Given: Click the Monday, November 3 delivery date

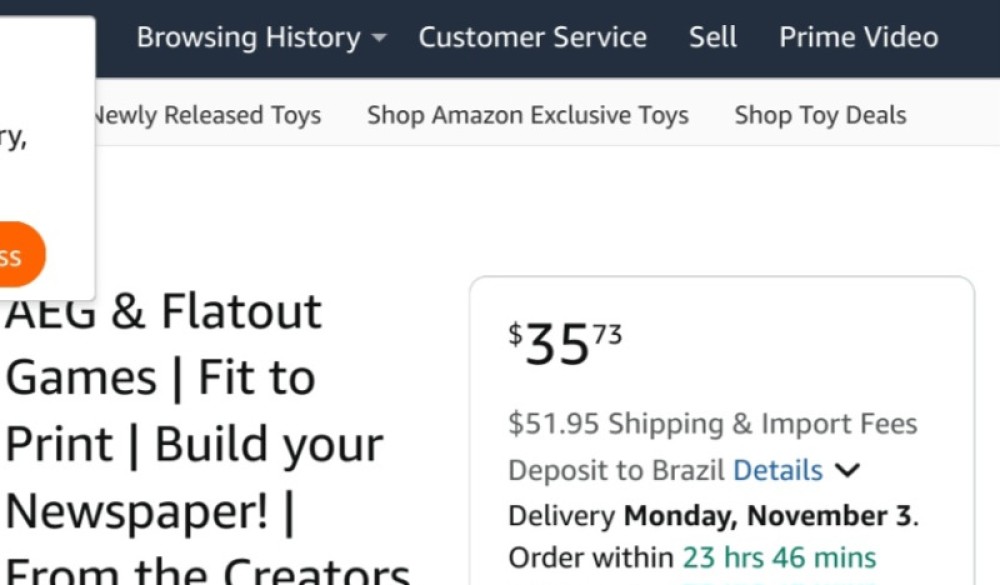Looking at the screenshot, I should pyautogui.click(x=767, y=516).
